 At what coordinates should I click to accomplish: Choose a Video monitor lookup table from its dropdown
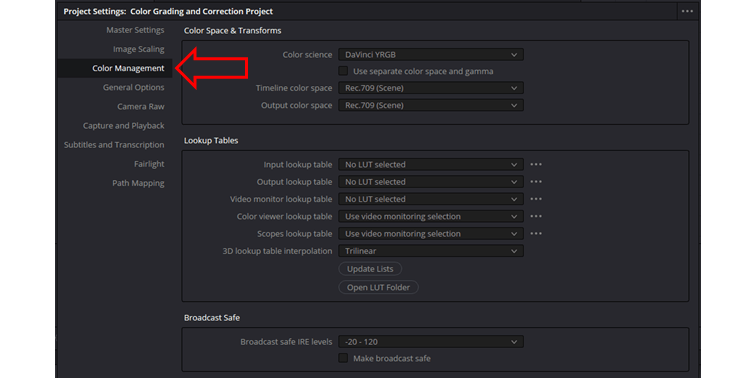(431, 199)
